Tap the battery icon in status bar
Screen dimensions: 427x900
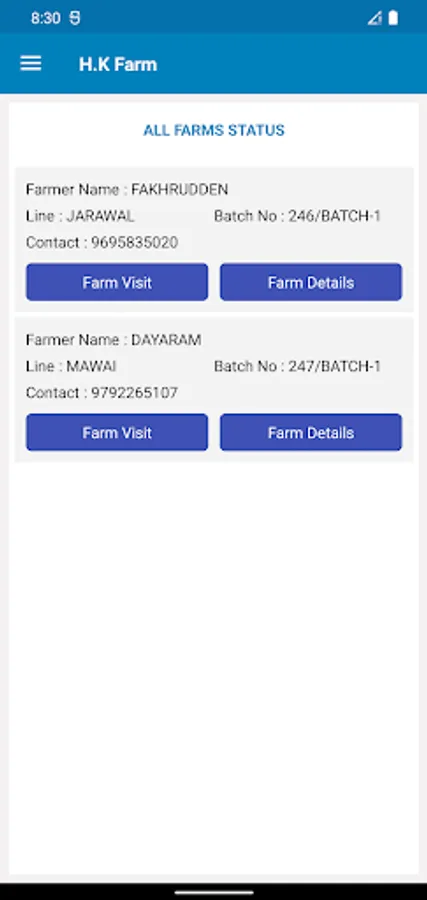(393, 18)
